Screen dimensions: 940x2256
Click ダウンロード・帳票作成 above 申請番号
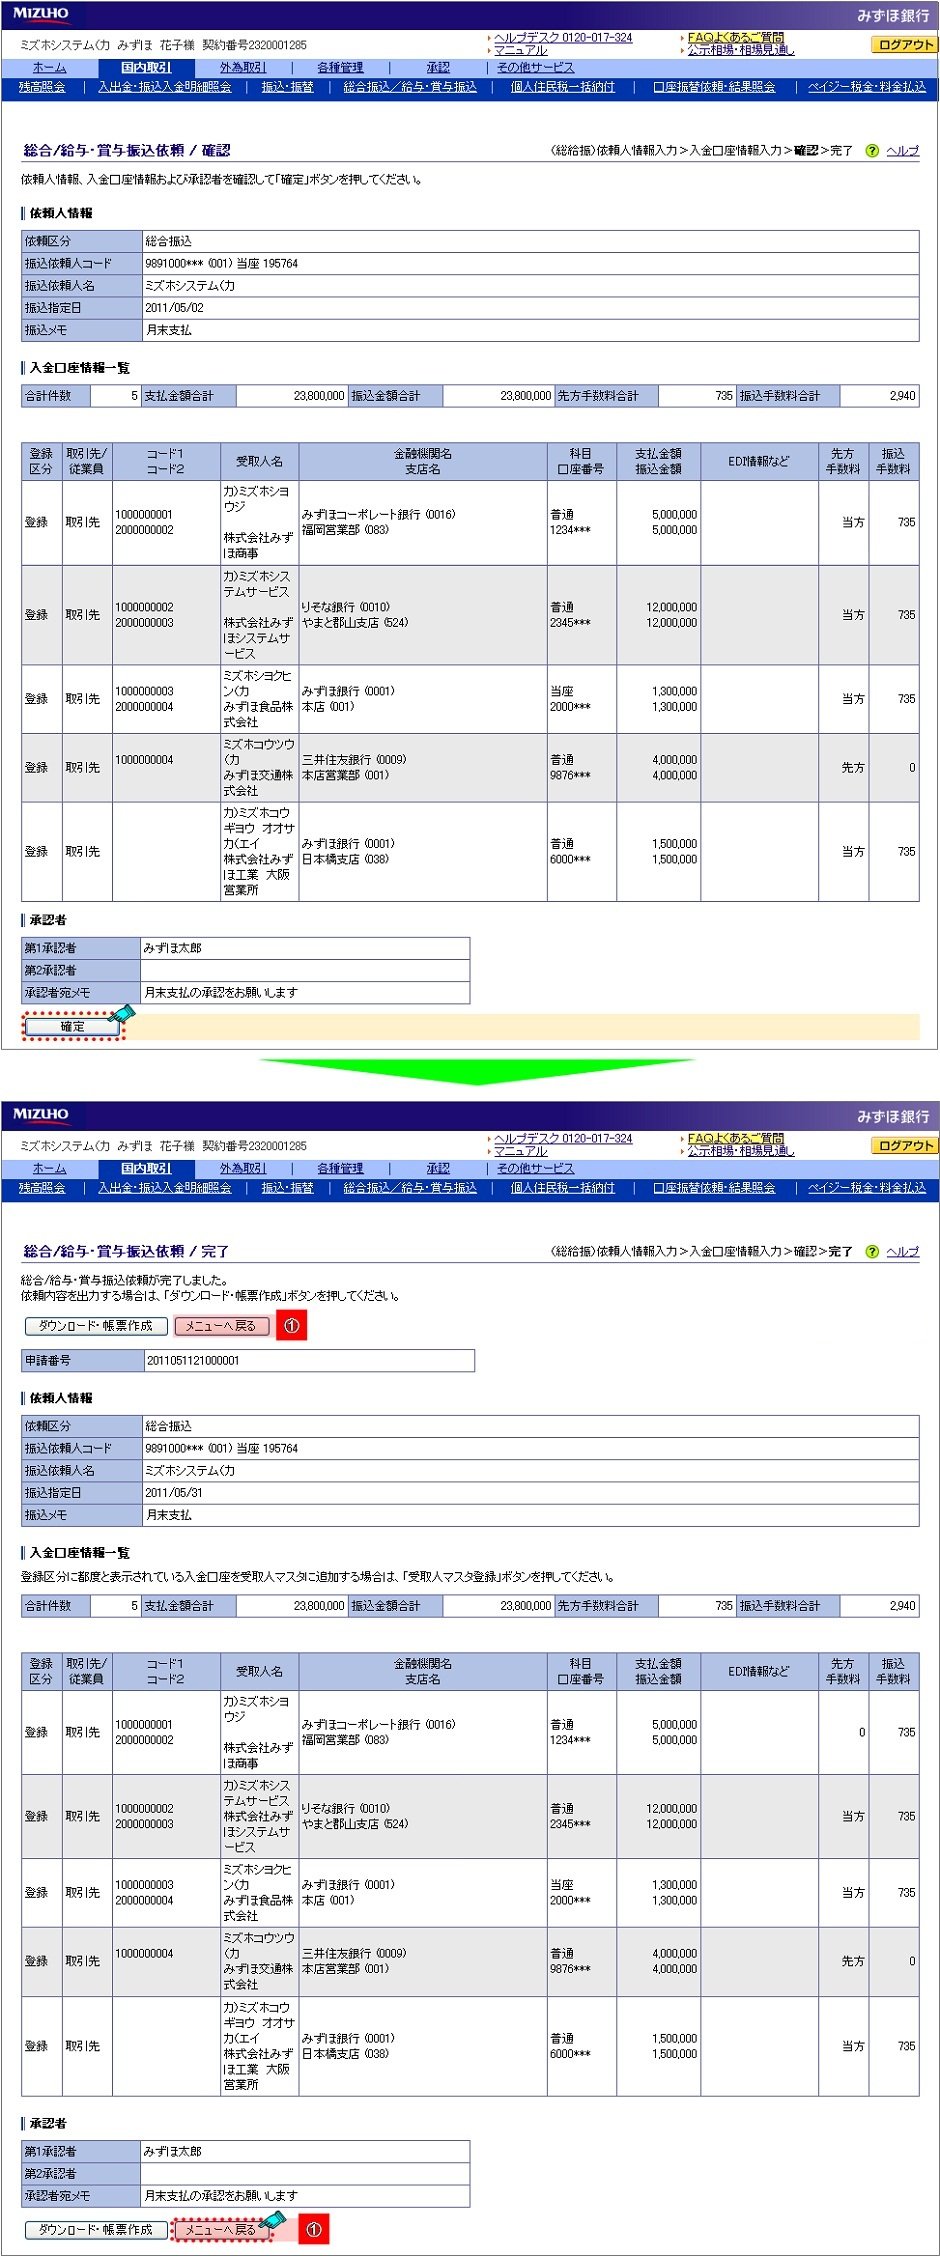tap(96, 1326)
